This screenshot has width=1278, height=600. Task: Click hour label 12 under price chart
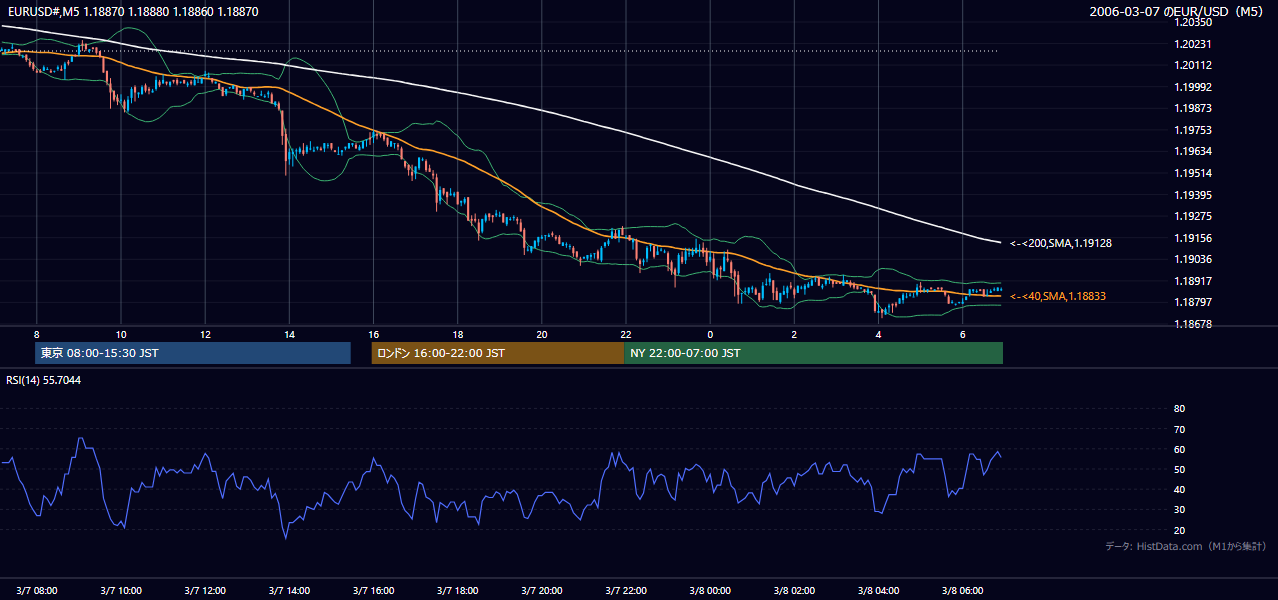click(204, 334)
